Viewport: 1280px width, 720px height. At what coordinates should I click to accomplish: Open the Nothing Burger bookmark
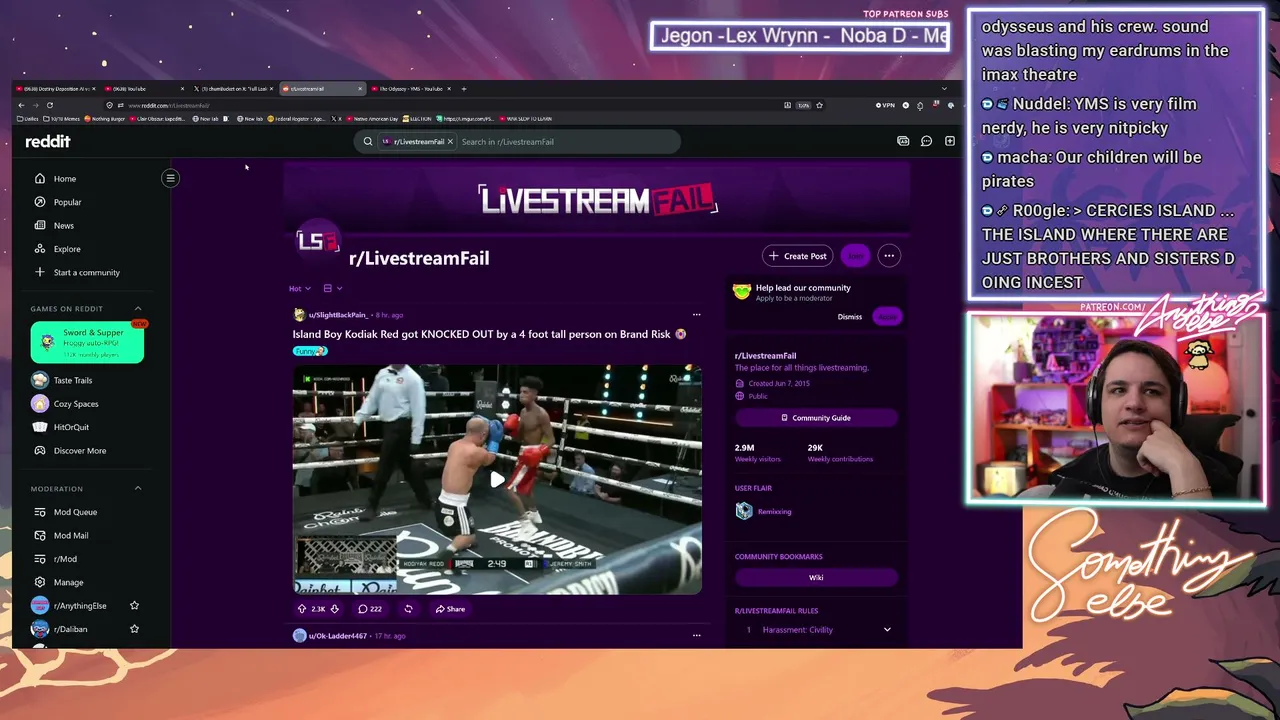pos(106,119)
